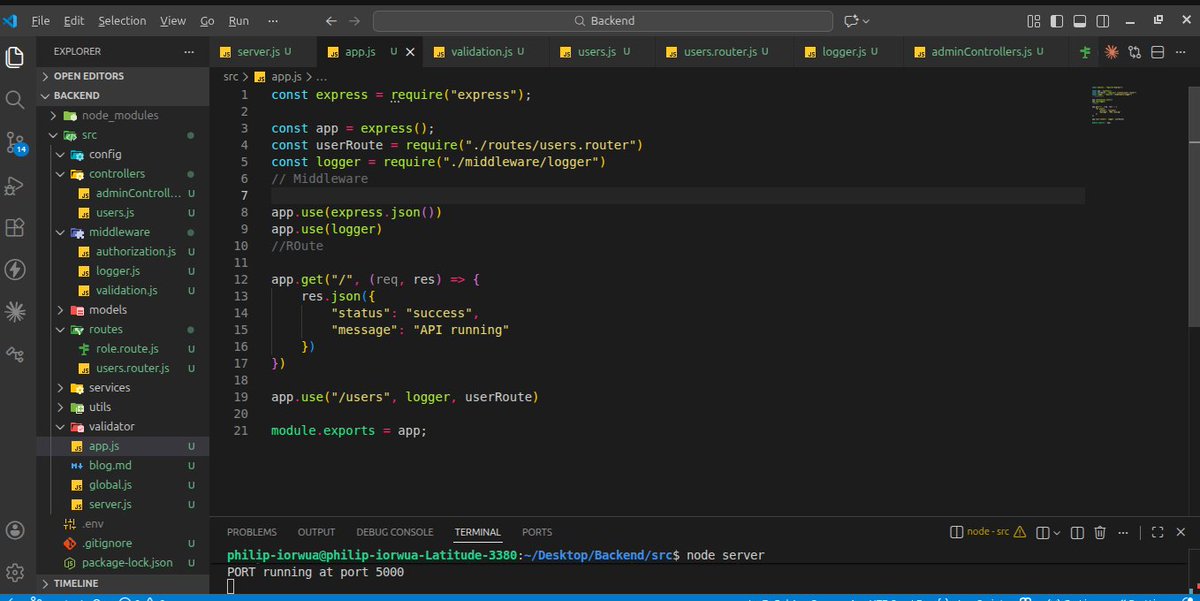This screenshot has height=601, width=1200.
Task: Click the Explorer more actions ellipsis
Action: (x=190, y=51)
